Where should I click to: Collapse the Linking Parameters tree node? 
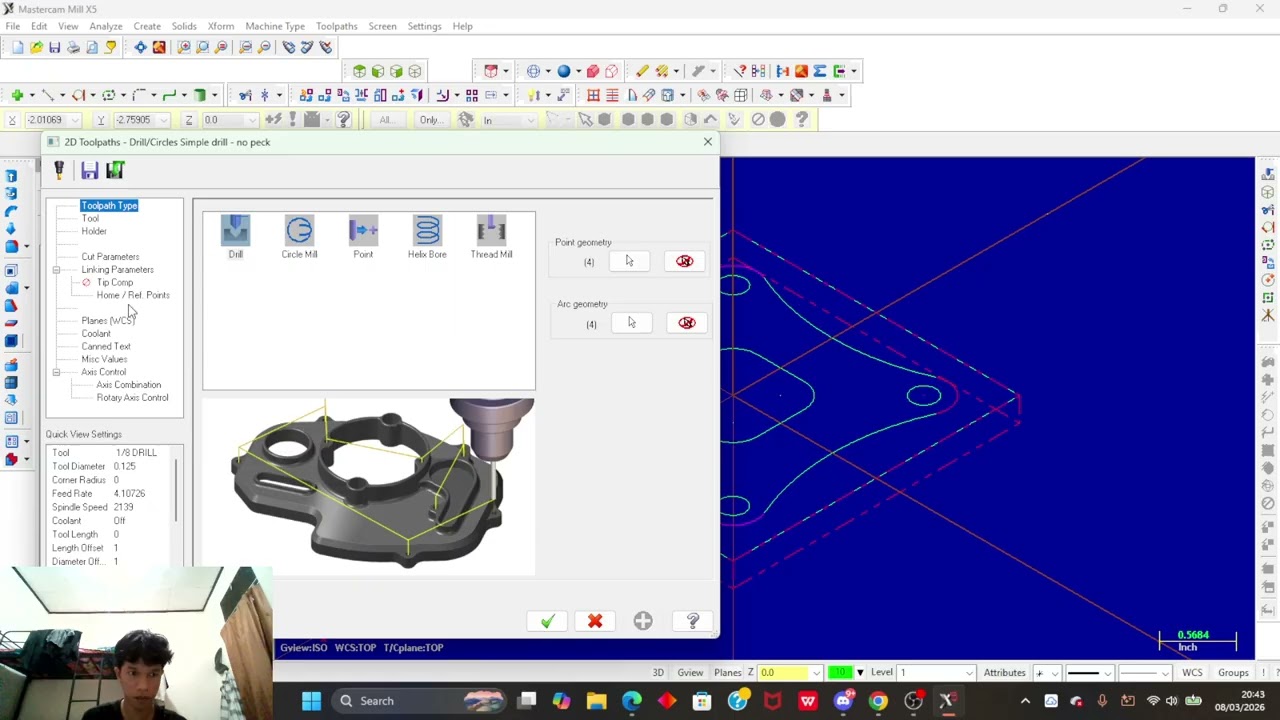[x=57, y=270]
